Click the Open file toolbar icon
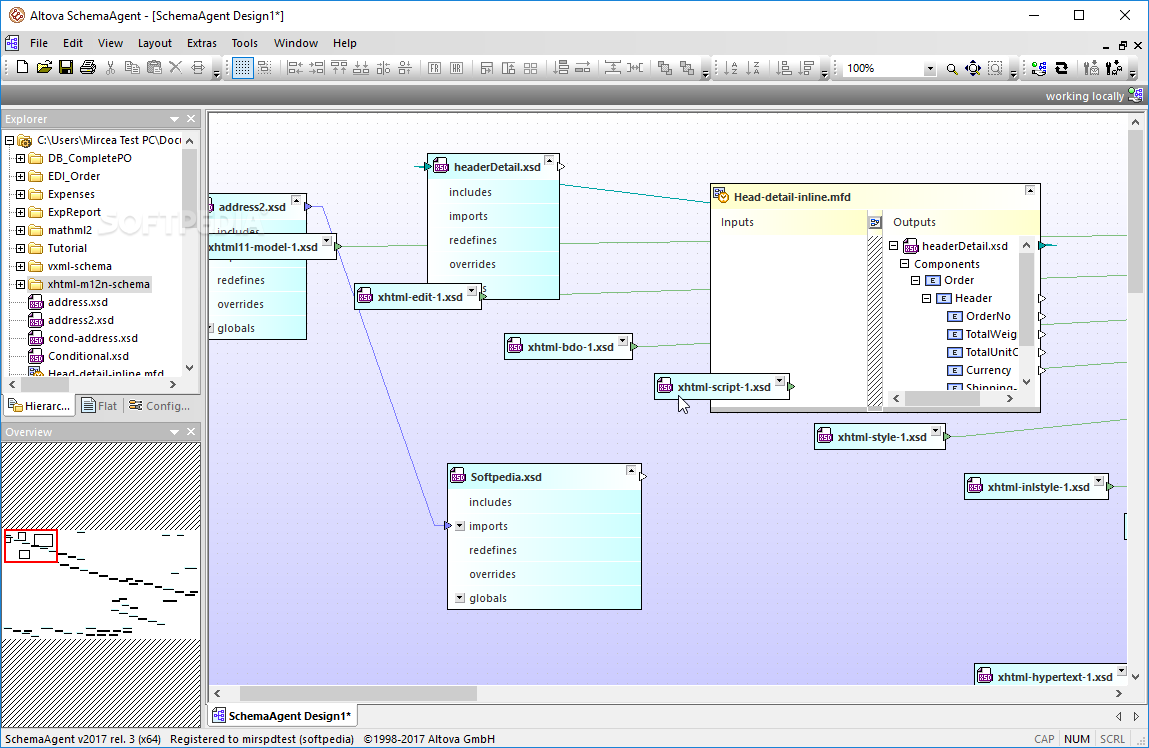The width and height of the screenshot is (1149, 748). [44, 68]
